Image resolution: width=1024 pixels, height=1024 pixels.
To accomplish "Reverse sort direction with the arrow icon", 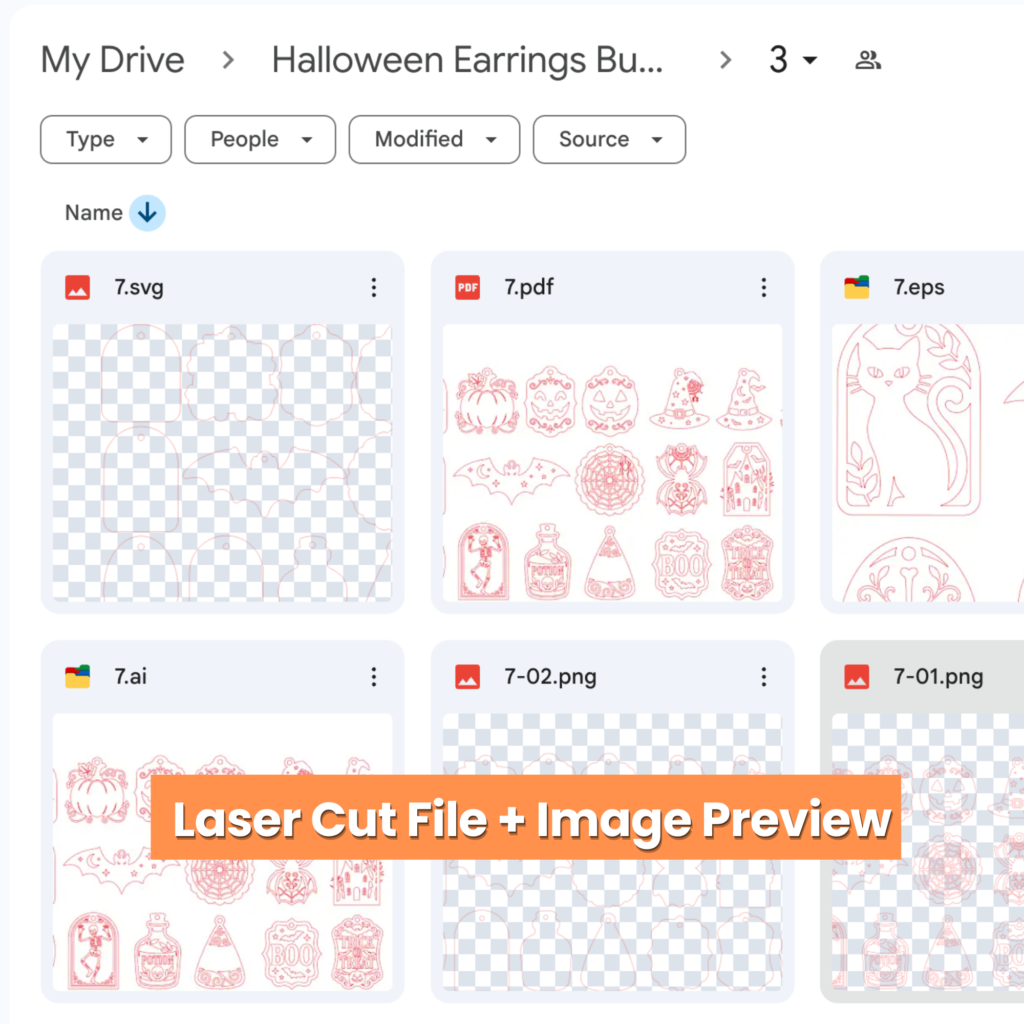I will (x=147, y=213).
